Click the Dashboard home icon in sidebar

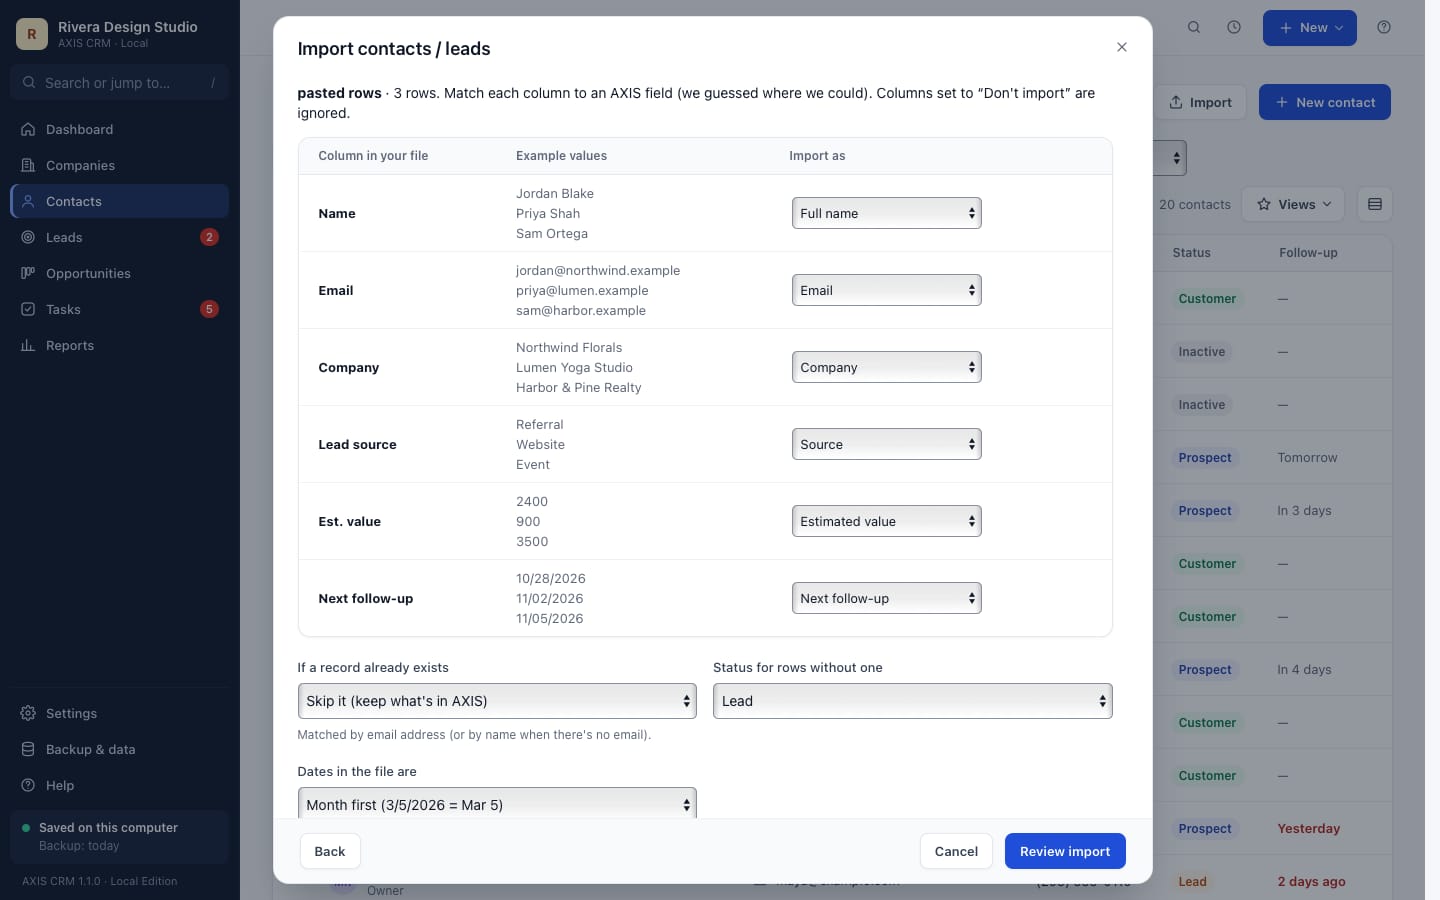28,129
